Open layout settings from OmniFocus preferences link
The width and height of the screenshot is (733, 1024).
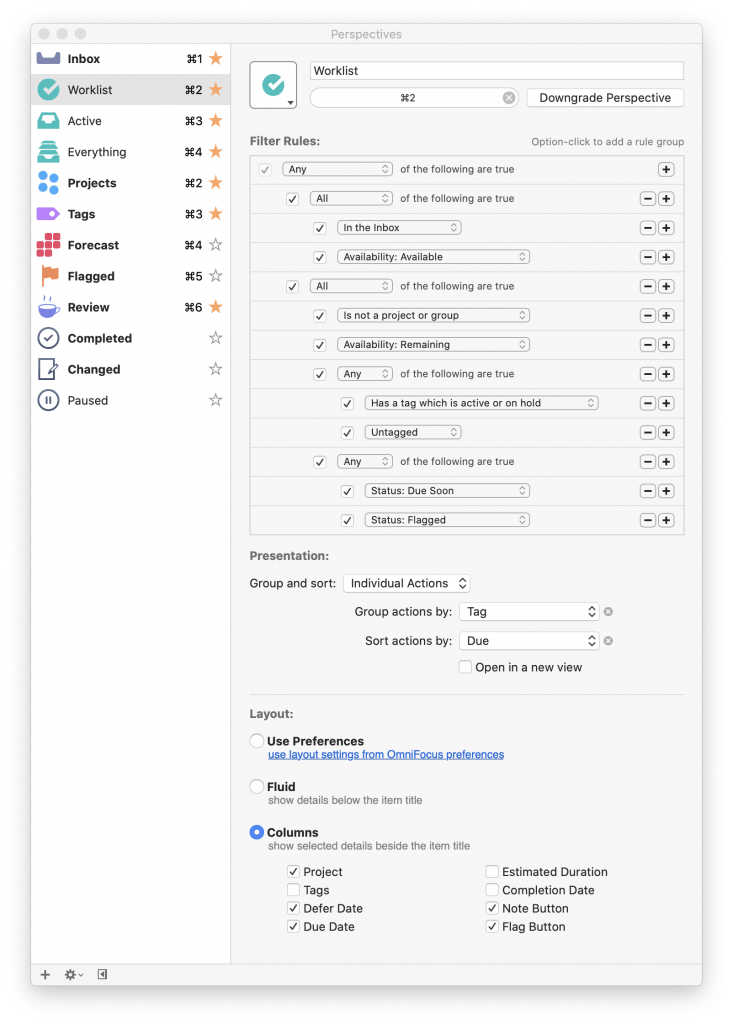point(386,754)
